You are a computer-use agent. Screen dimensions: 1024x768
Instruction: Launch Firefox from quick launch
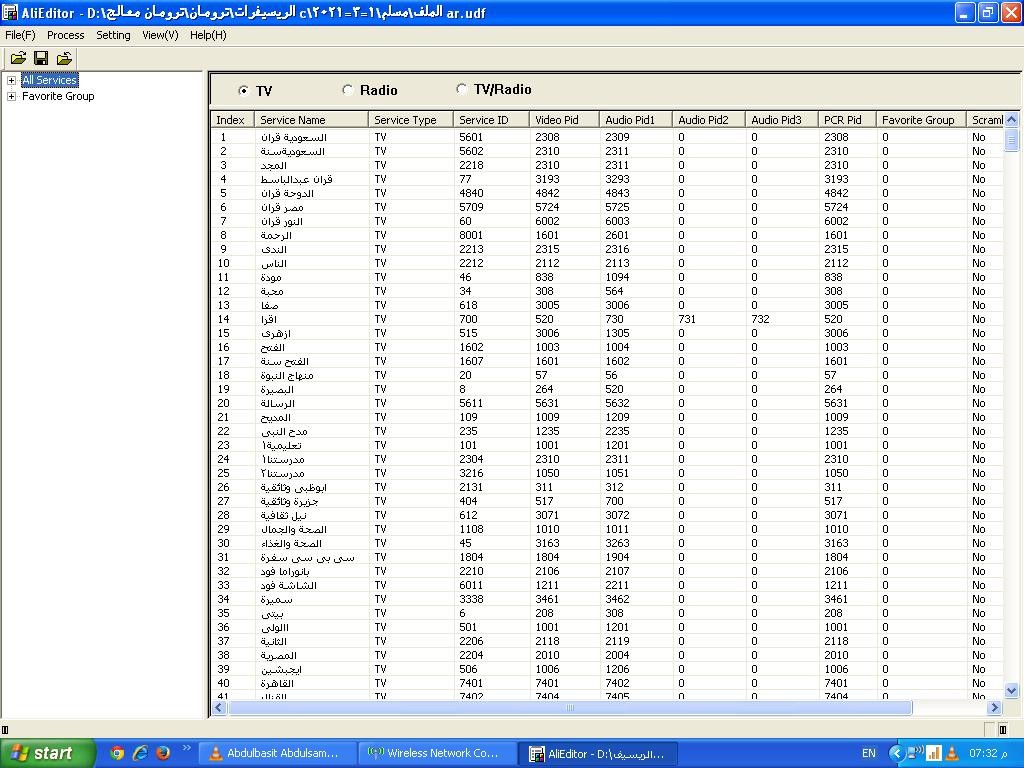tap(162, 753)
